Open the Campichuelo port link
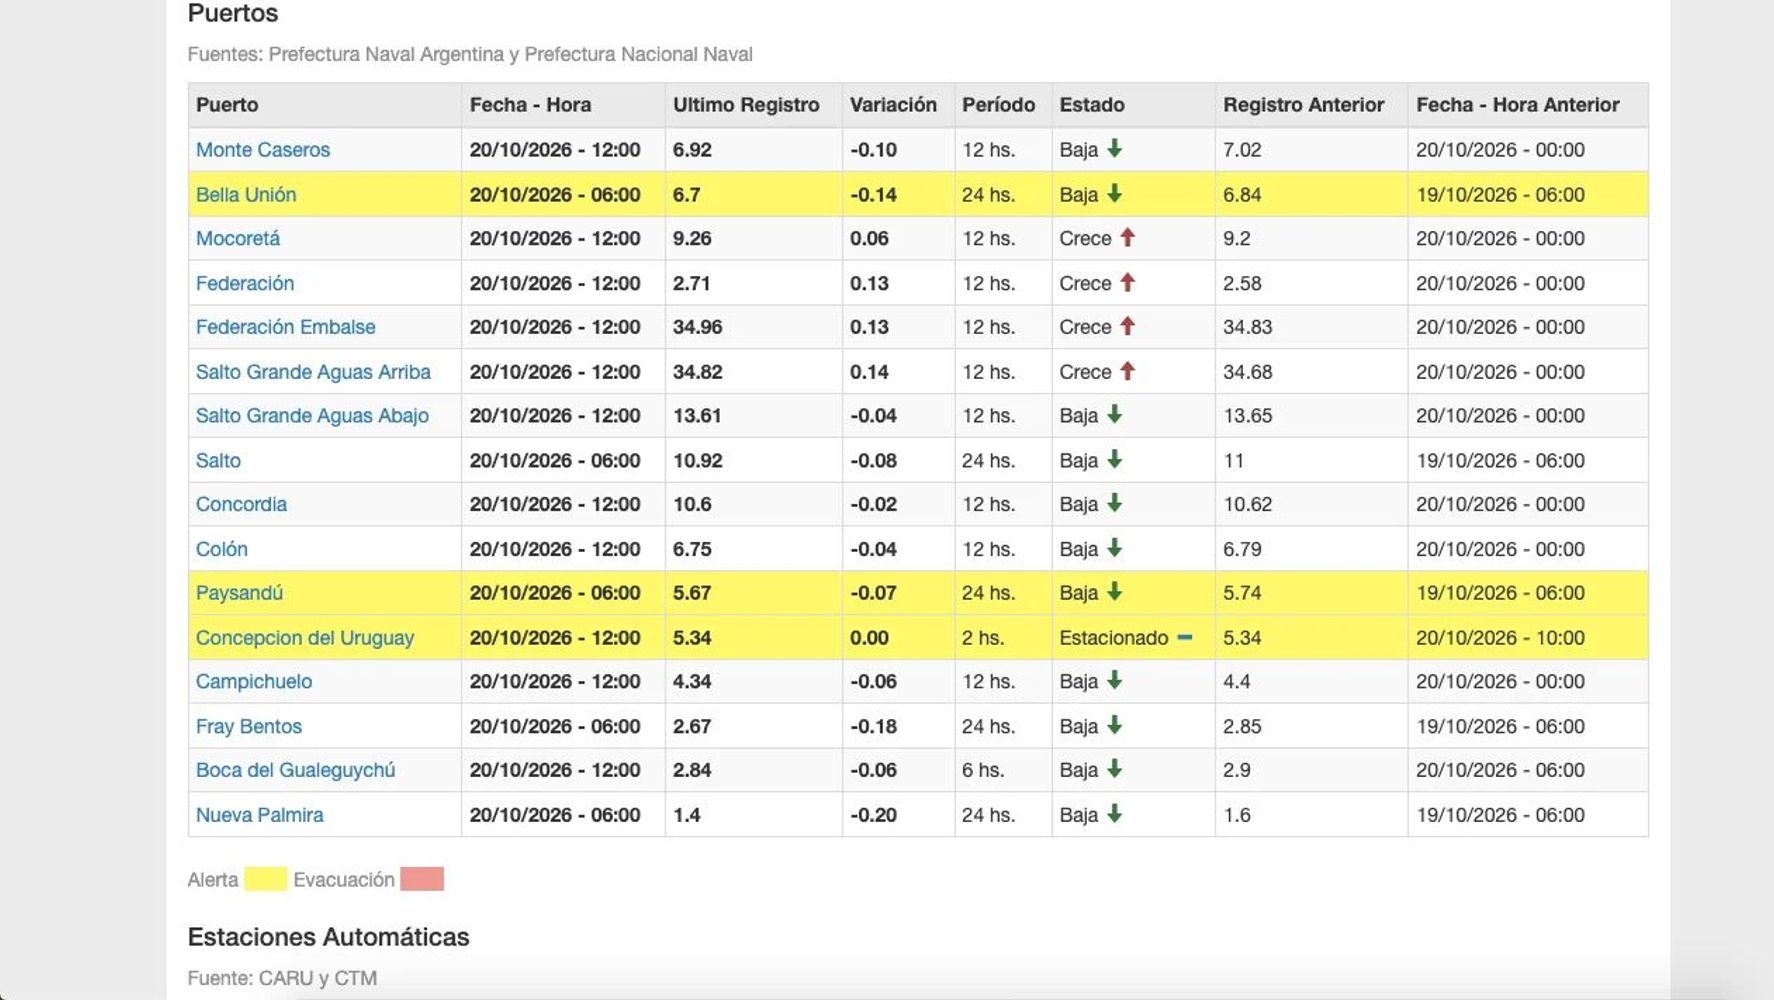Screen dimensions: 1774x1000 click(x=254, y=682)
